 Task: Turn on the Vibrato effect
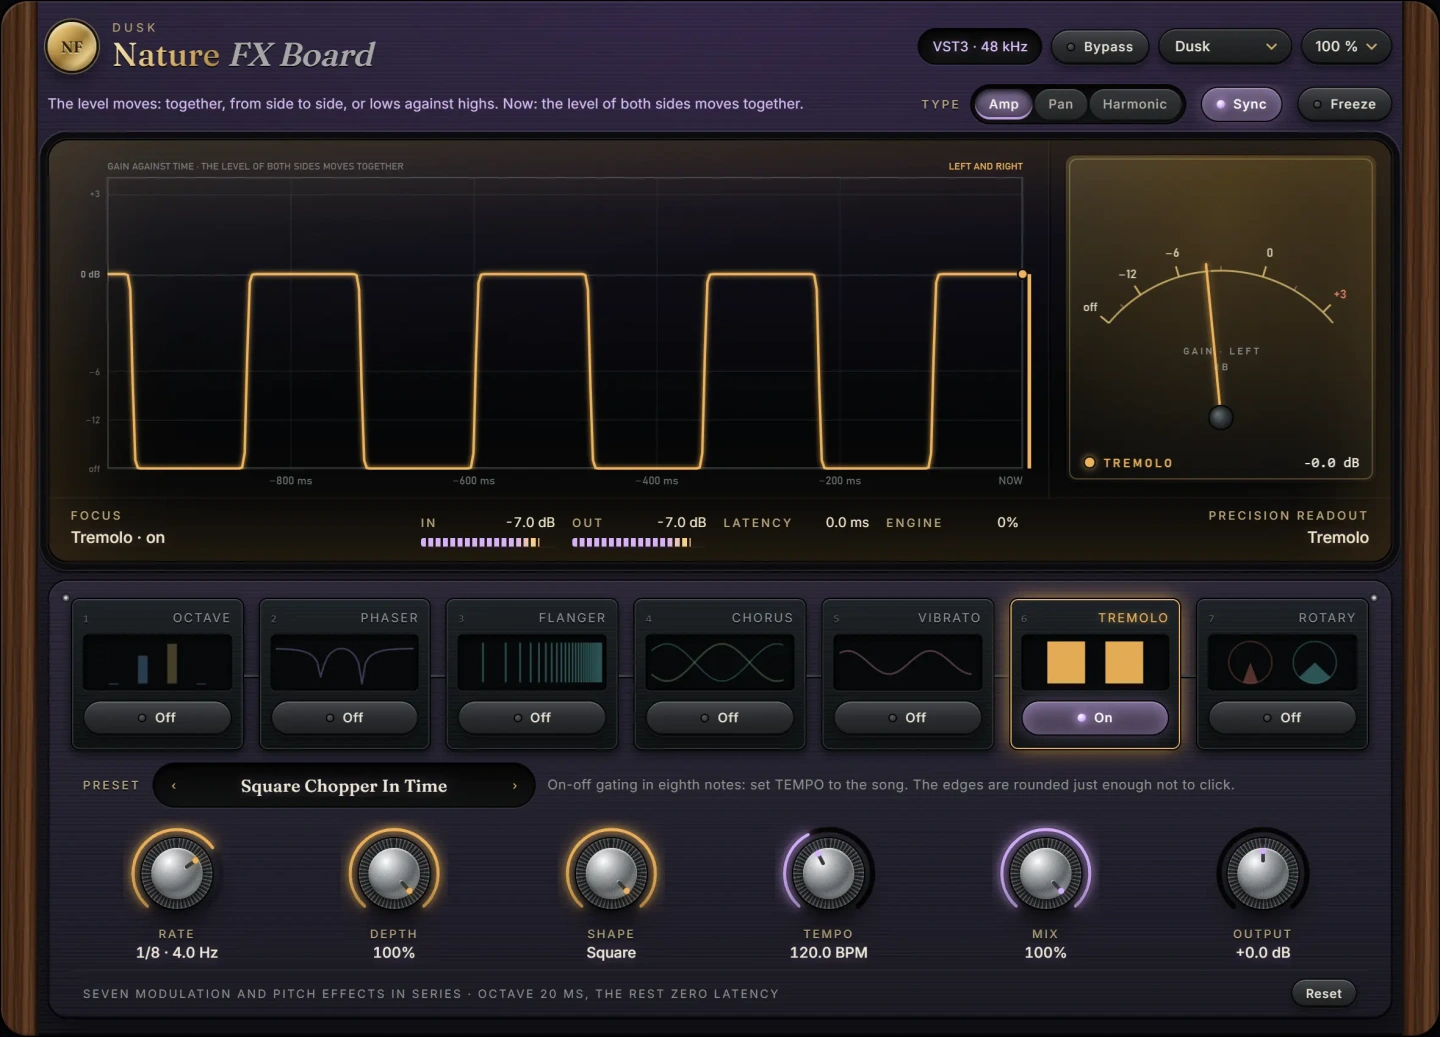click(907, 718)
